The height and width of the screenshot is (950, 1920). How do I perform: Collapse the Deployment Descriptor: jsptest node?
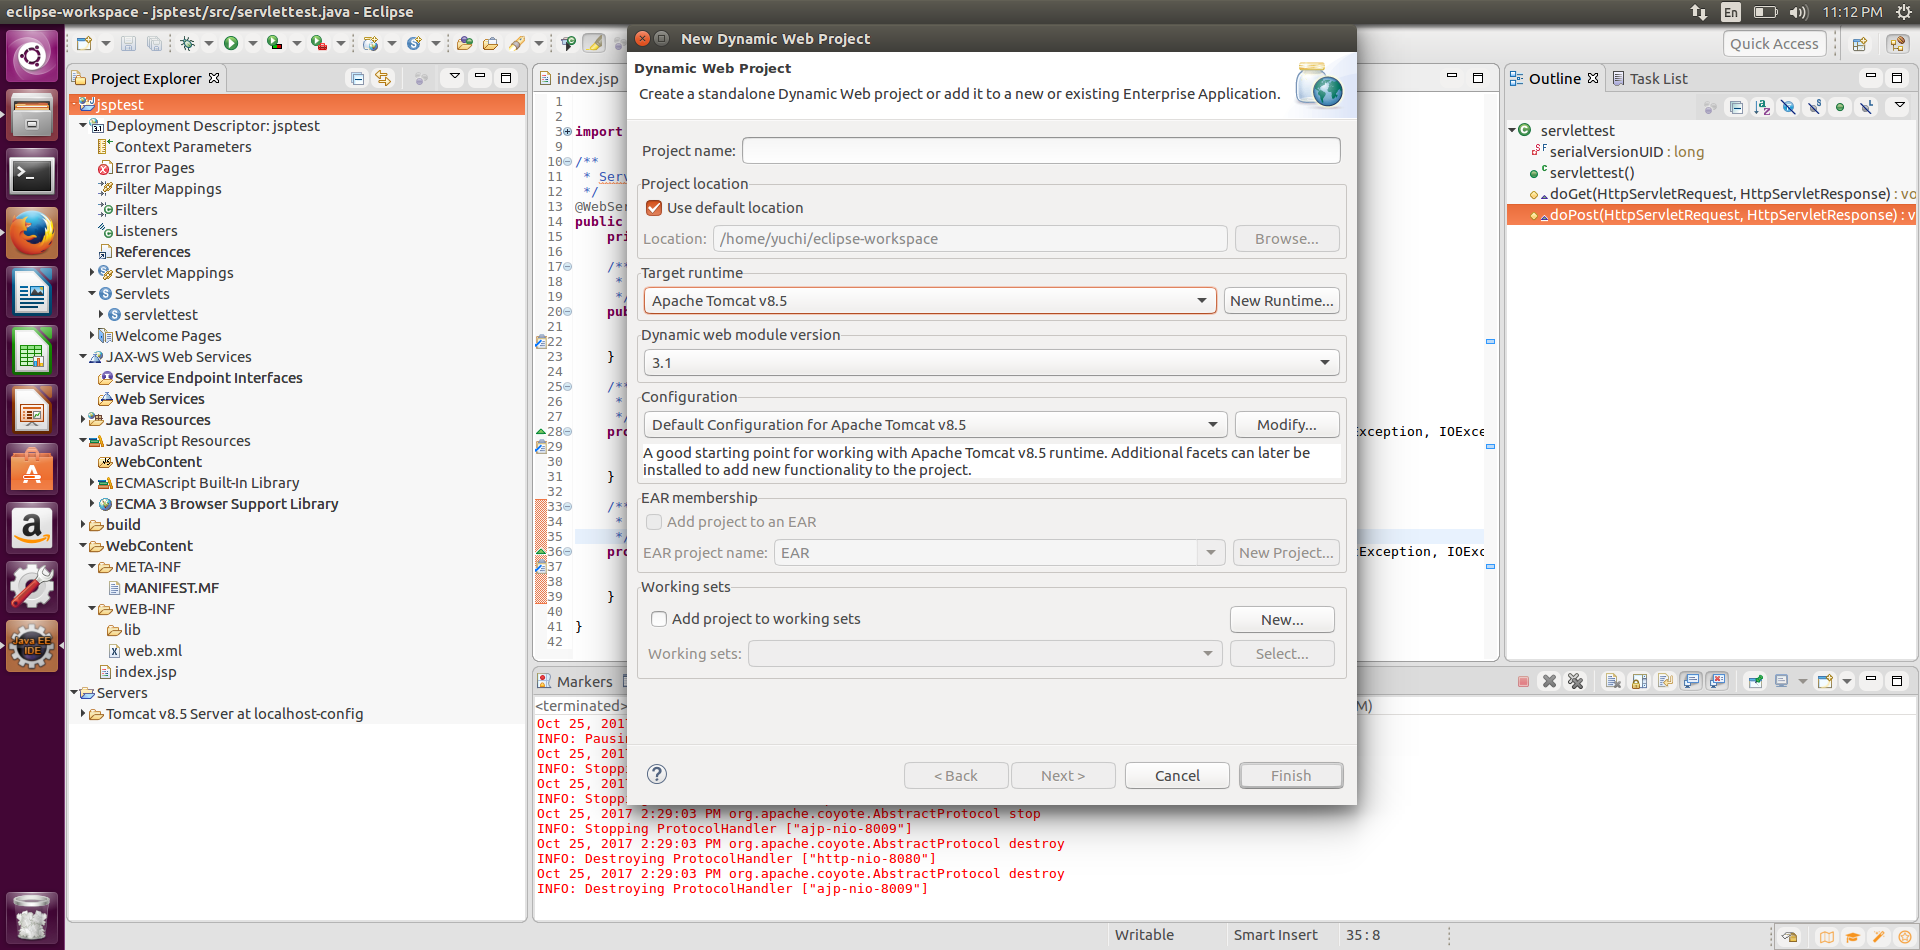pyautogui.click(x=83, y=126)
